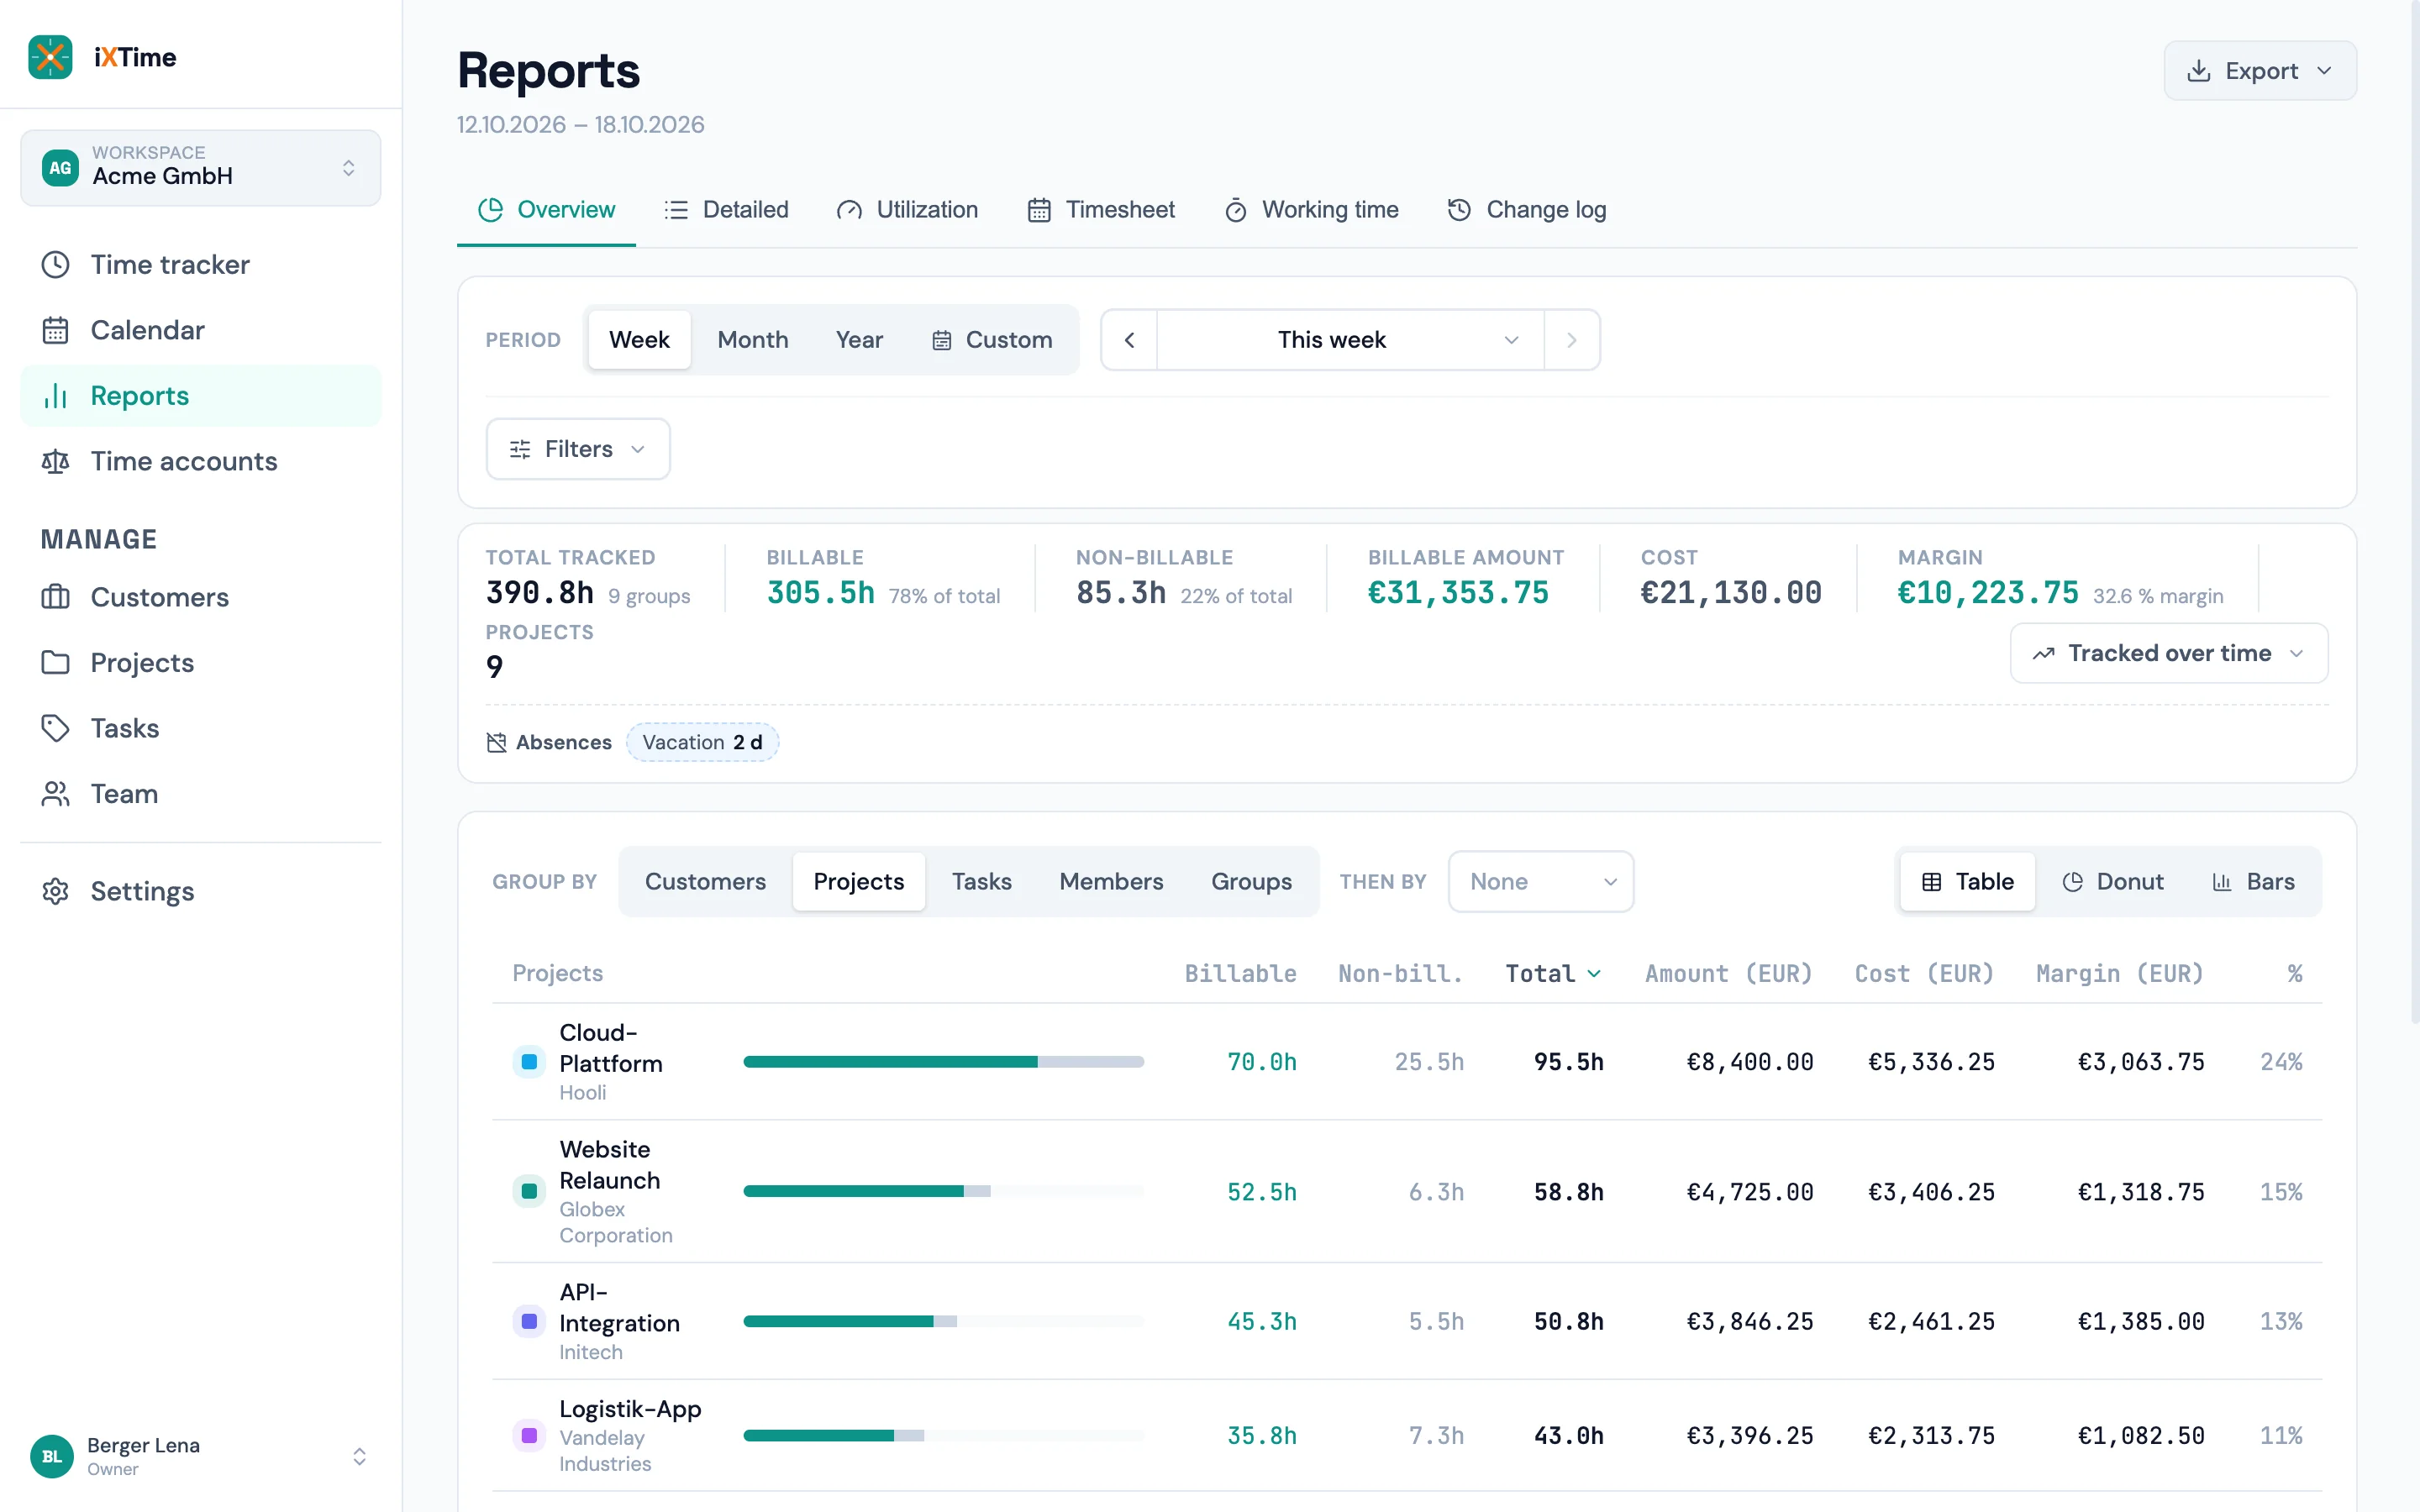Click the Time accounts scale icon
Image resolution: width=2420 pixels, height=1512 pixels.
coord(55,461)
